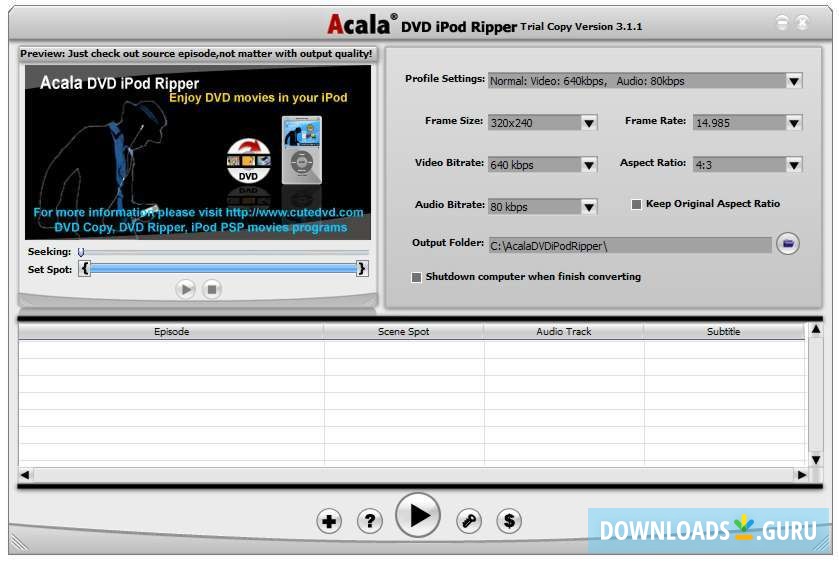839x563 pixels.
Task: Open help via question mark icon
Action: point(370,521)
